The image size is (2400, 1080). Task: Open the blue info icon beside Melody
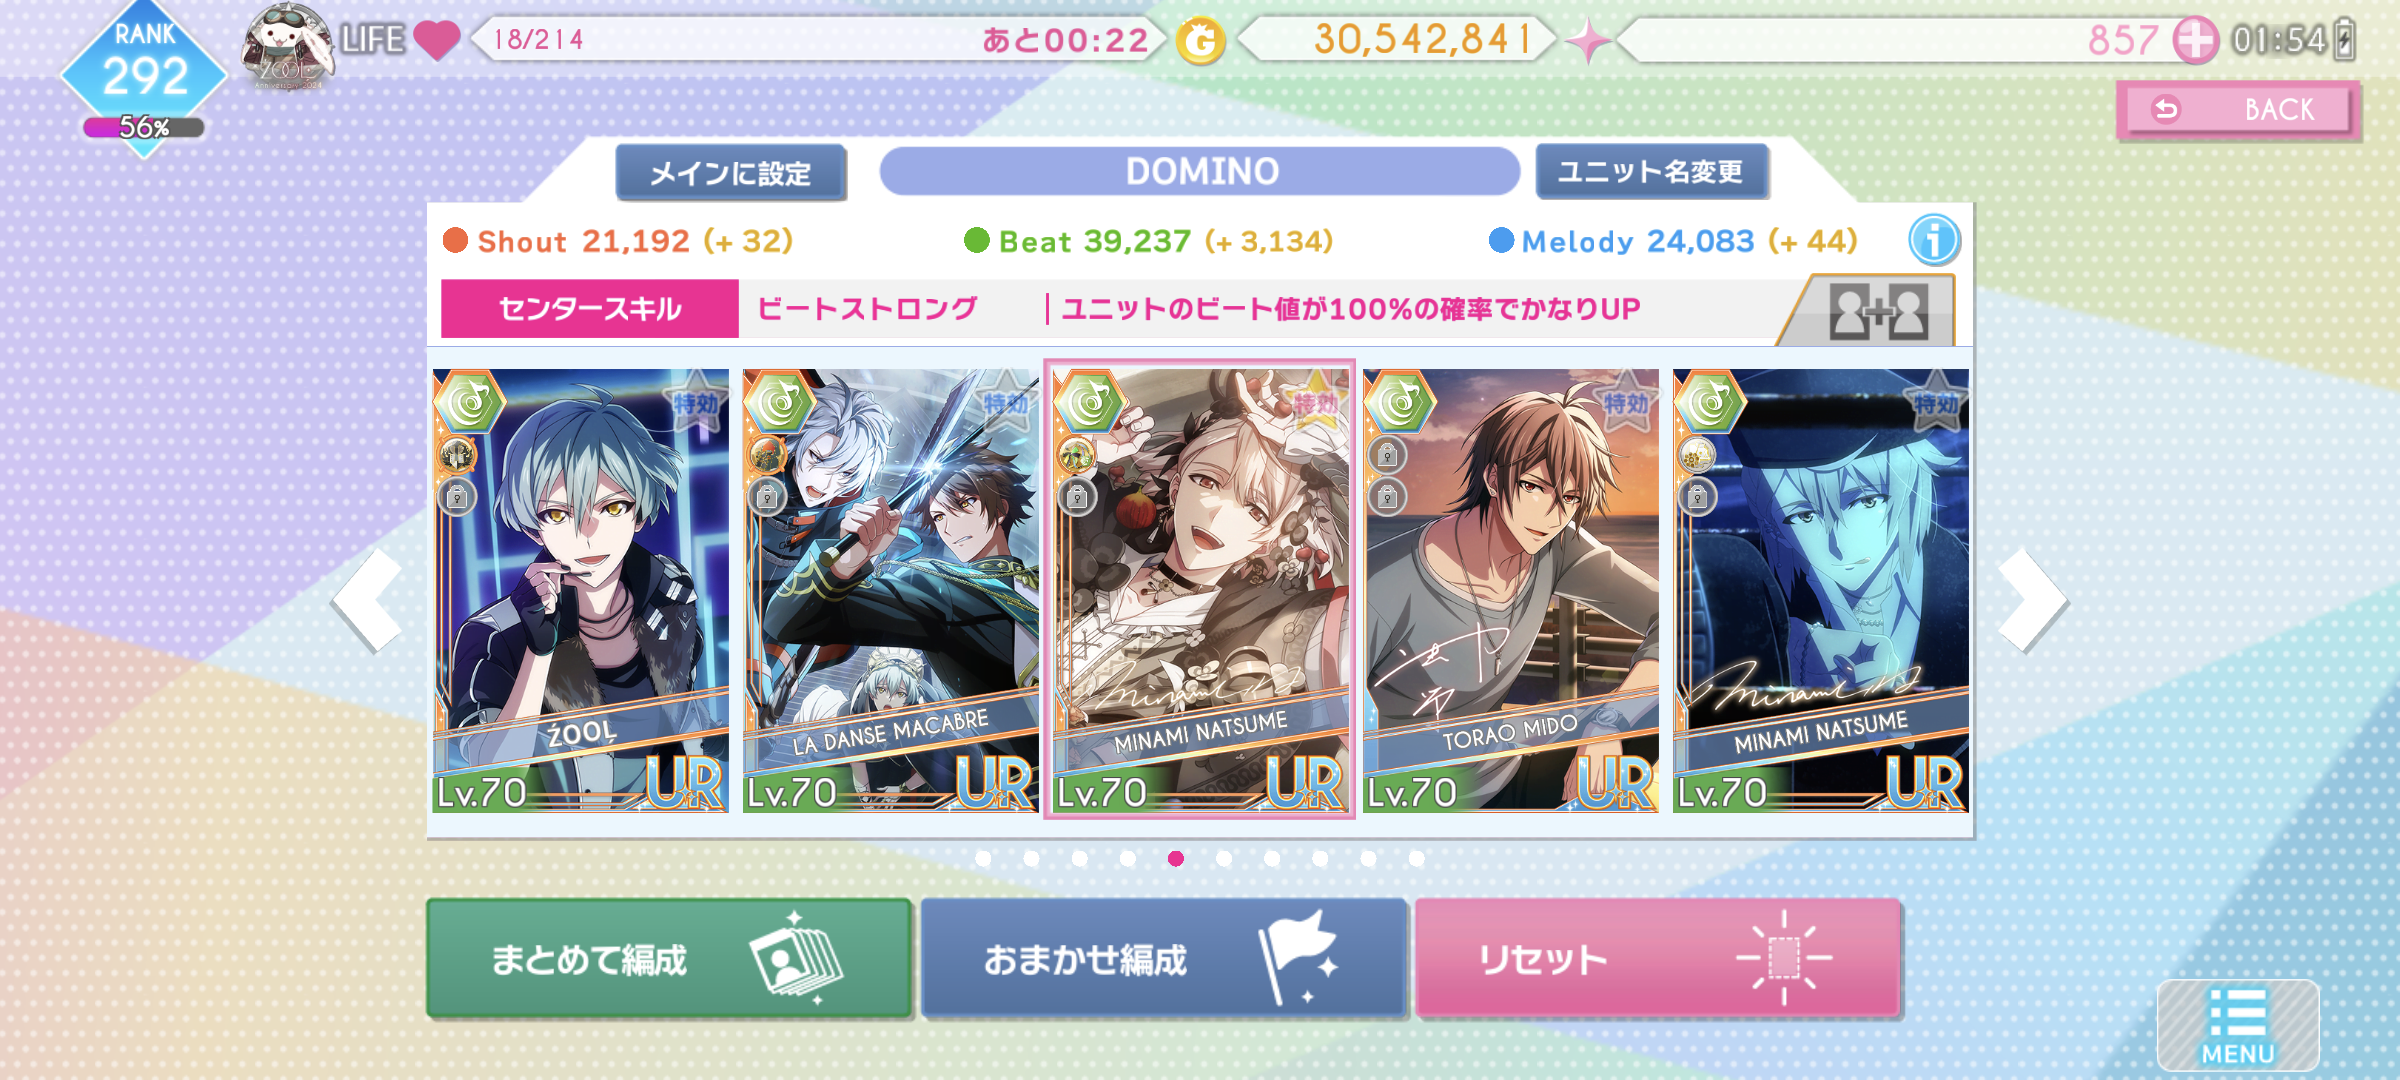[1934, 241]
